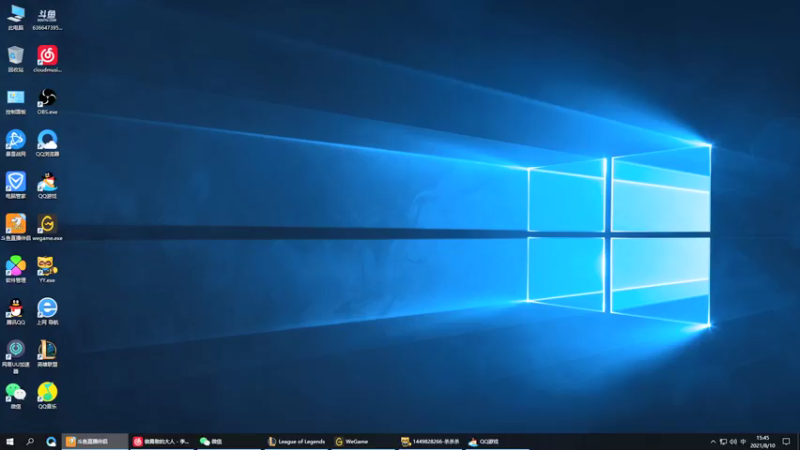The width and height of the screenshot is (800, 450).
Task: Switch to WeChat taskbar window
Action: pos(229,441)
